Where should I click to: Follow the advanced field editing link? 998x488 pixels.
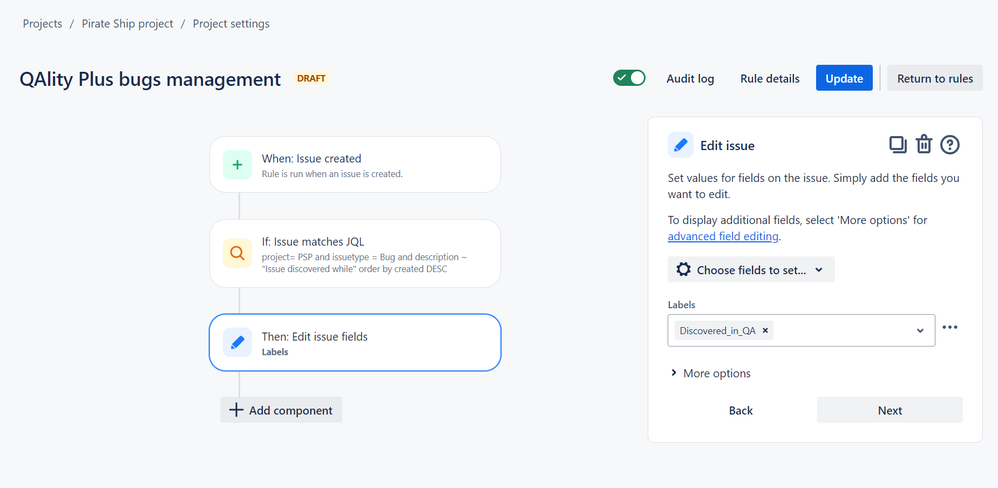723,237
